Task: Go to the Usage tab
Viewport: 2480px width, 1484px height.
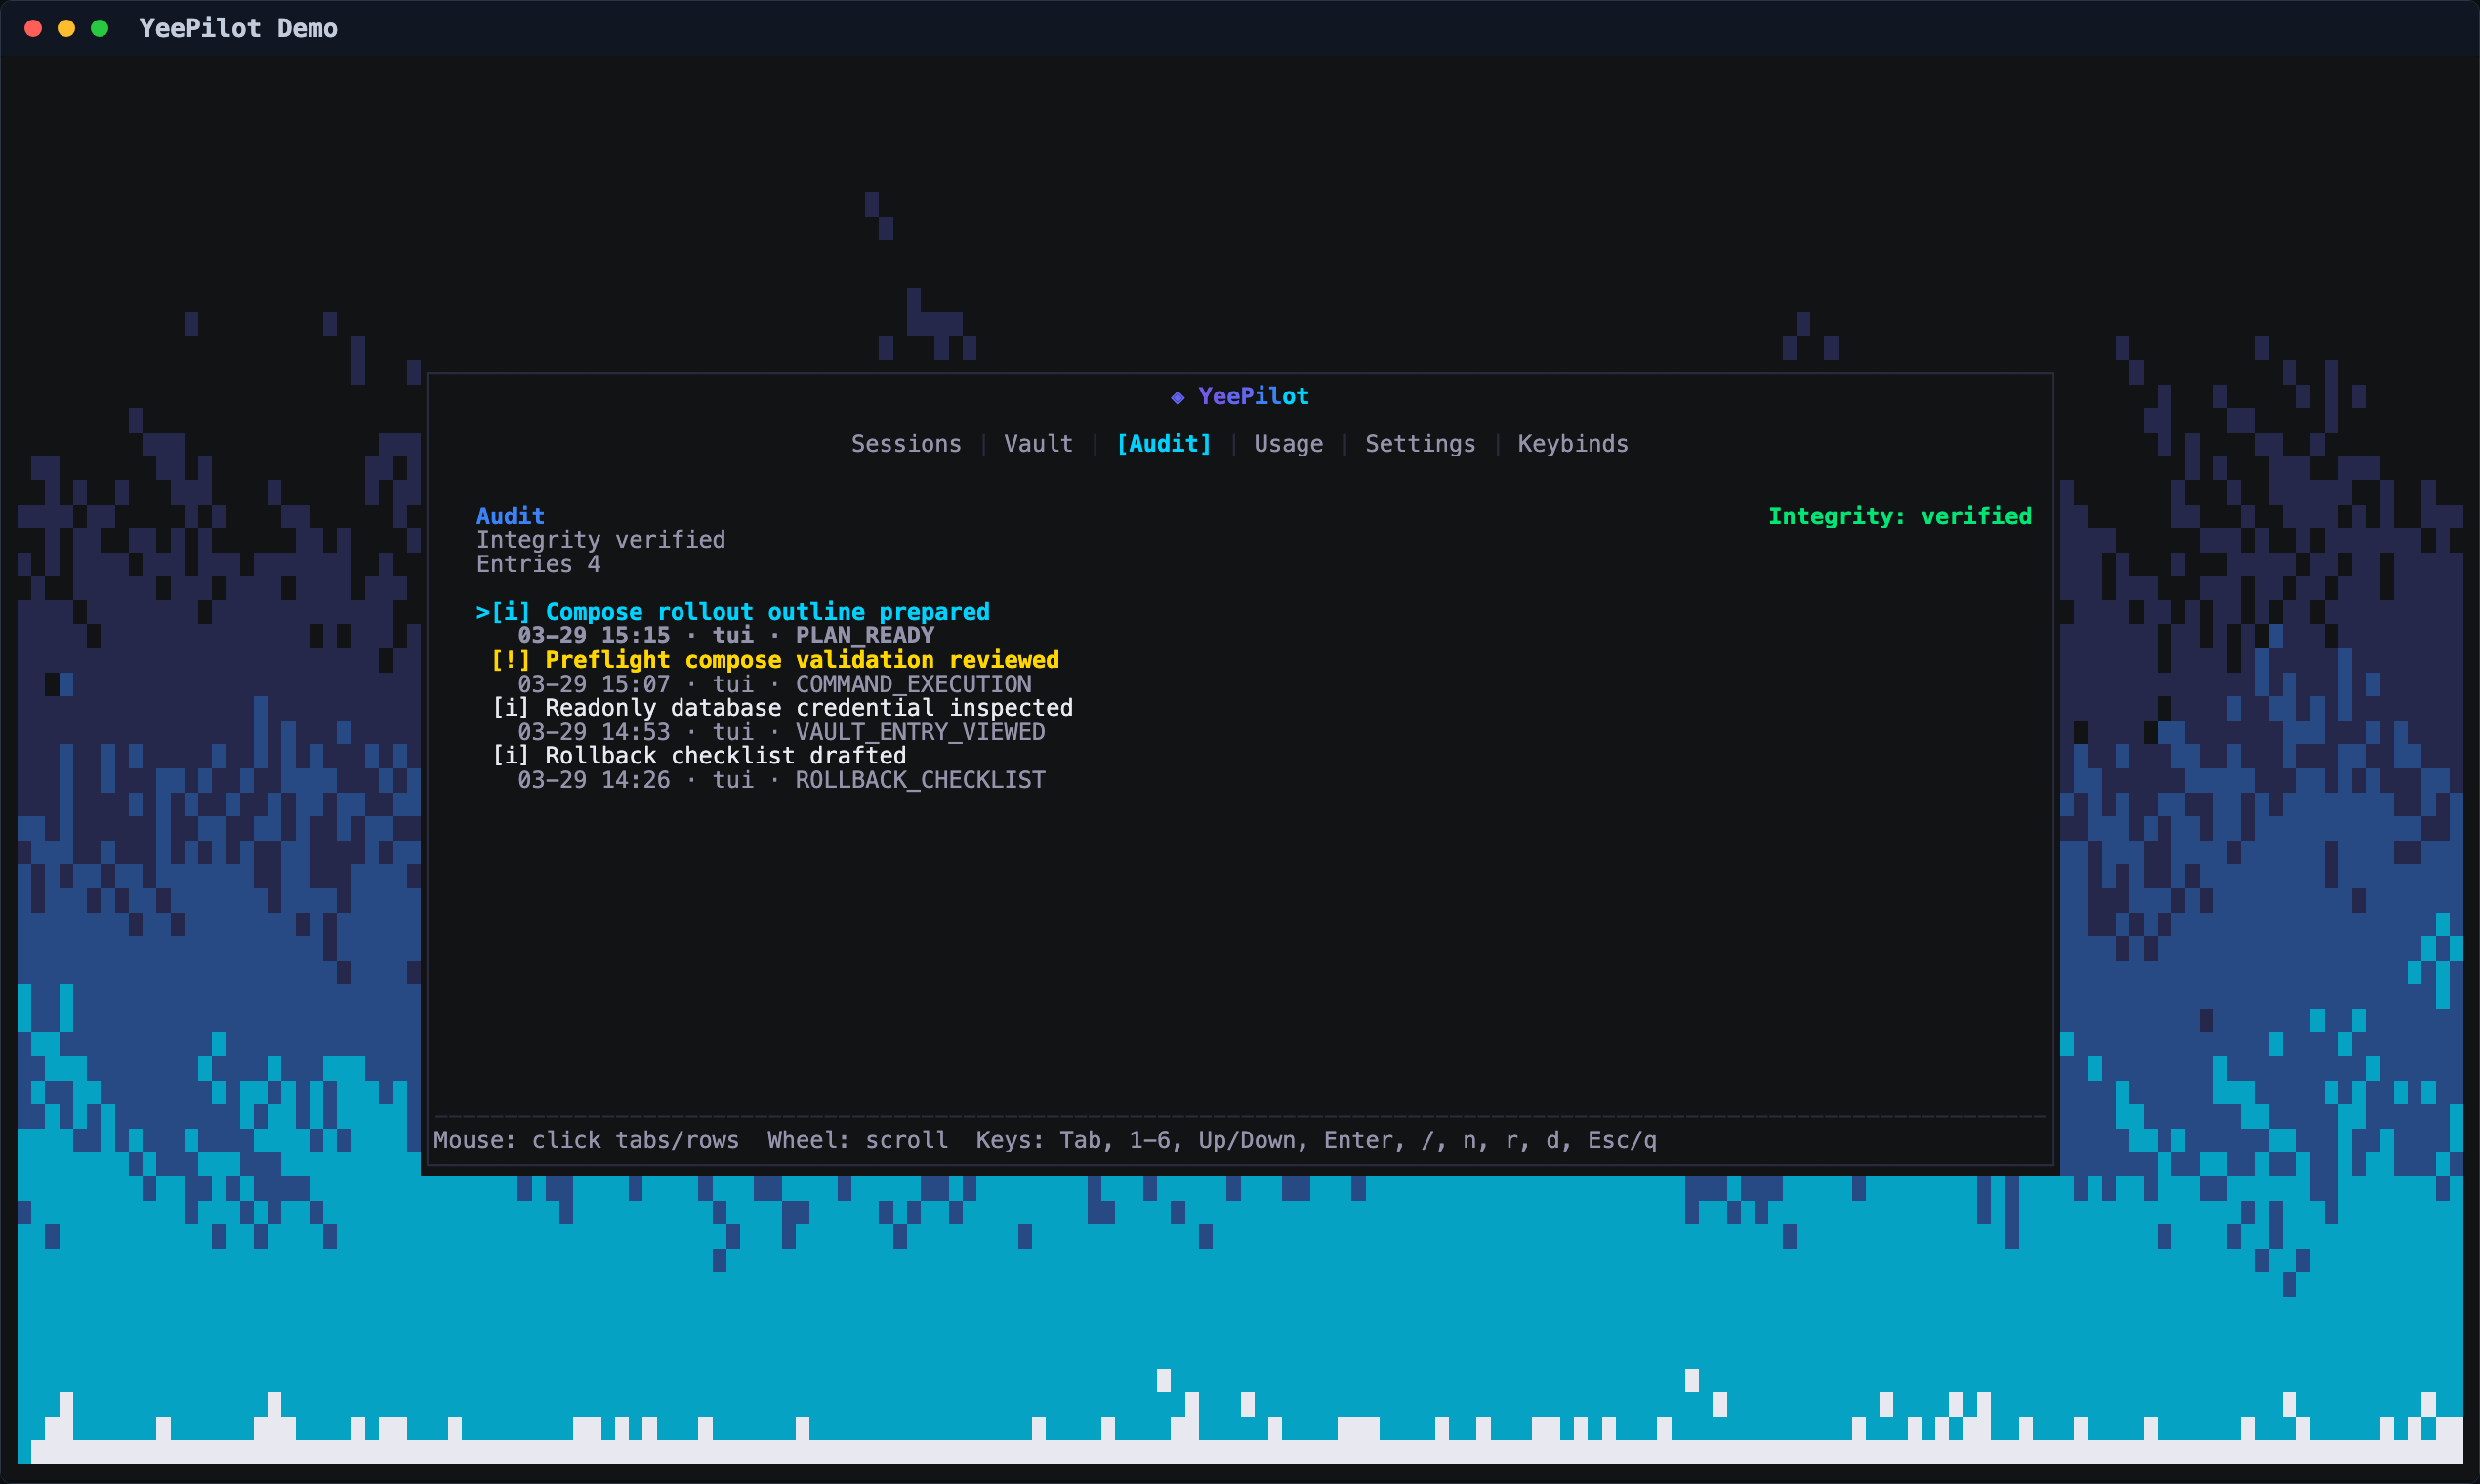Action: click(1288, 444)
